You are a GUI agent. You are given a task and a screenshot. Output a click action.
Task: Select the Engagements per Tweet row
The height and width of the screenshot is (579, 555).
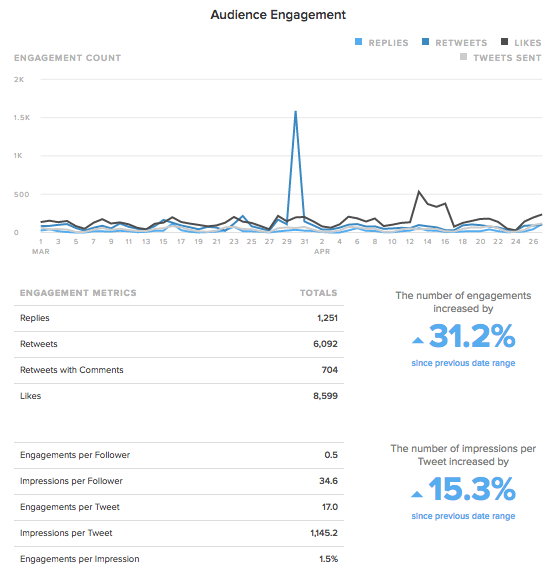[x=179, y=507]
